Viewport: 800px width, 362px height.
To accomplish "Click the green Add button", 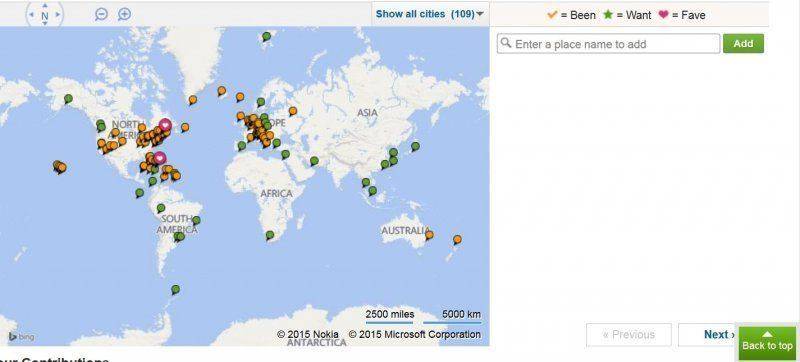I will [743, 43].
